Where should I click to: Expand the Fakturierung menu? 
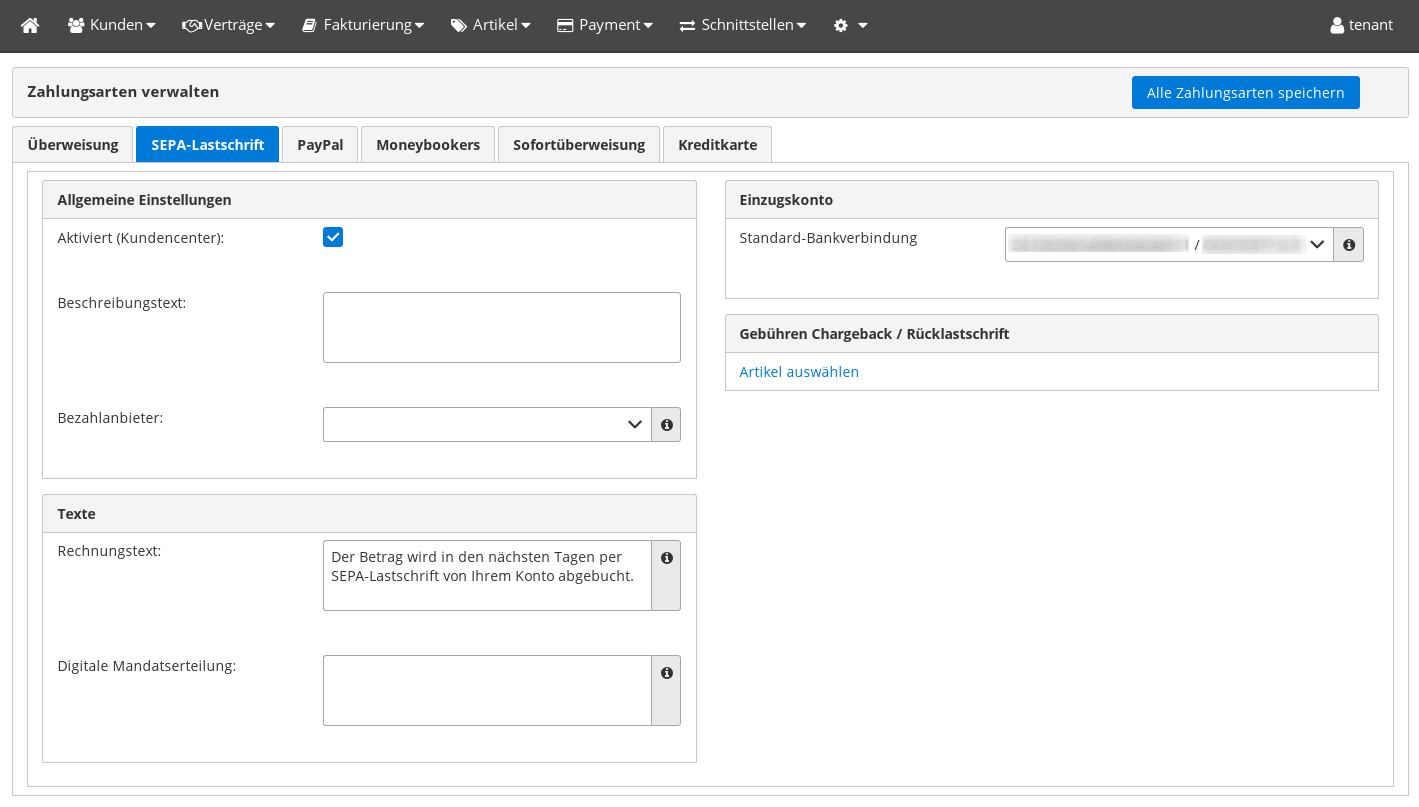point(363,25)
